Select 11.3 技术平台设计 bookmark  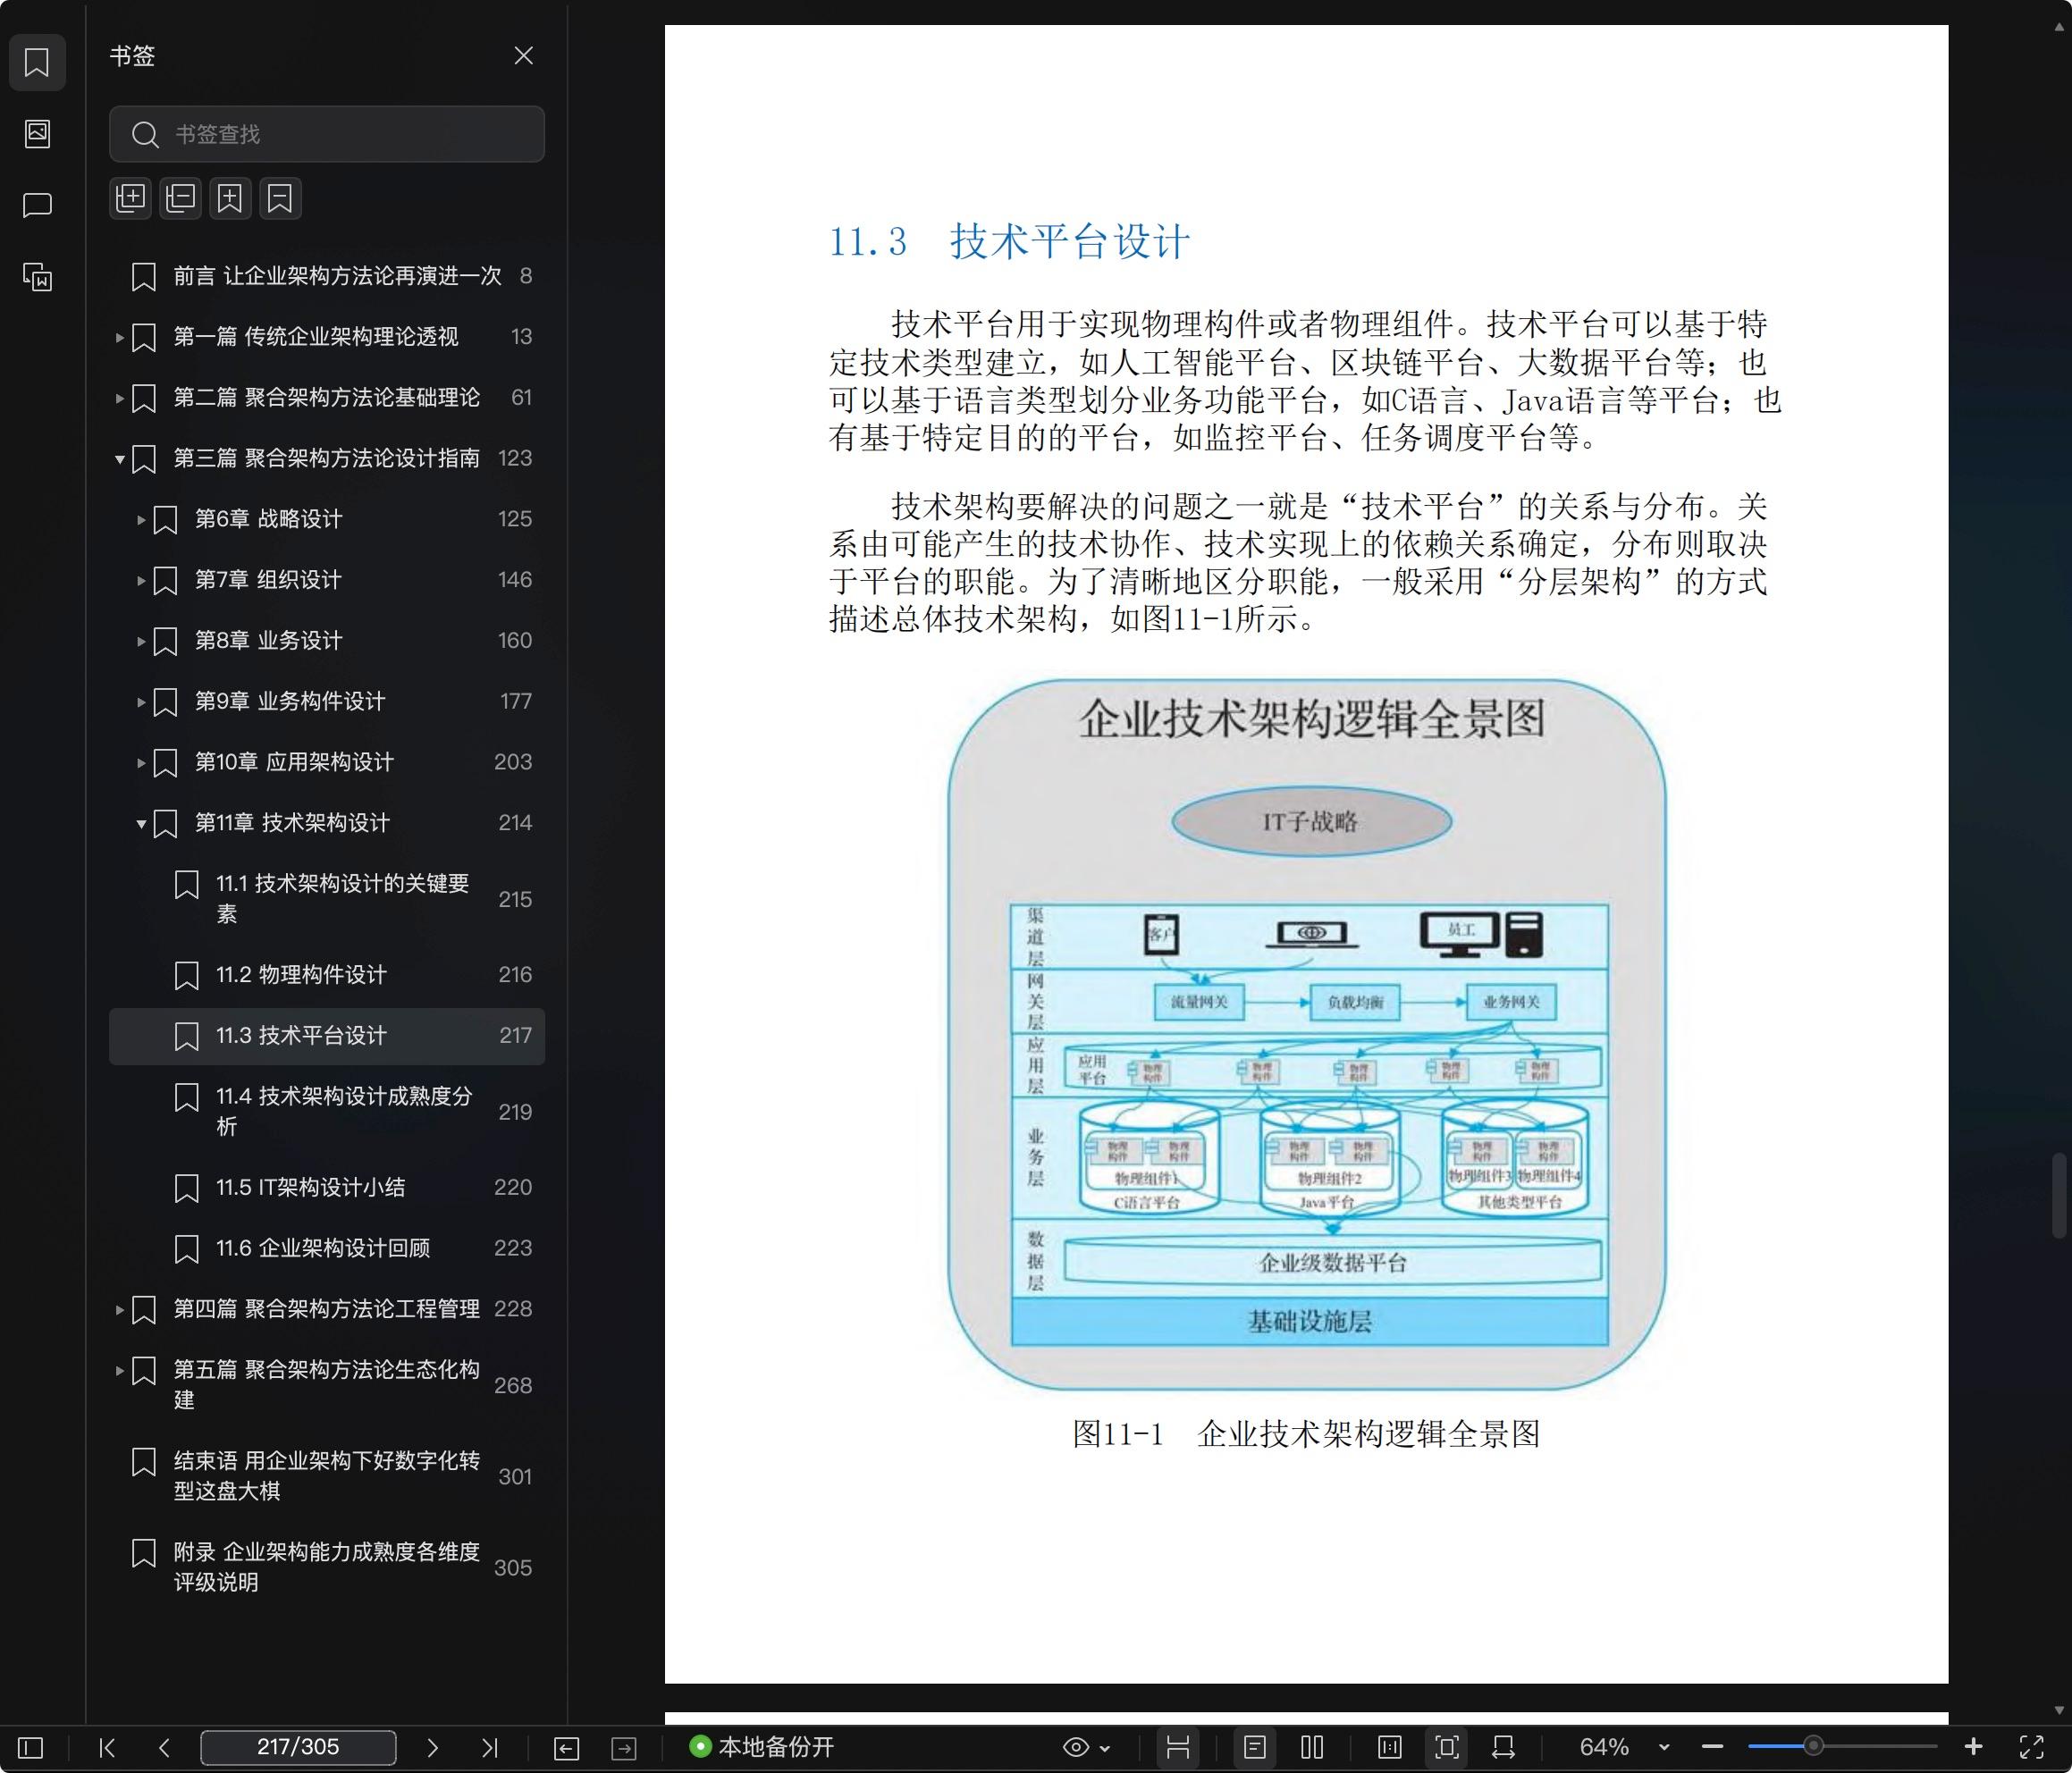pyautogui.click(x=327, y=1036)
